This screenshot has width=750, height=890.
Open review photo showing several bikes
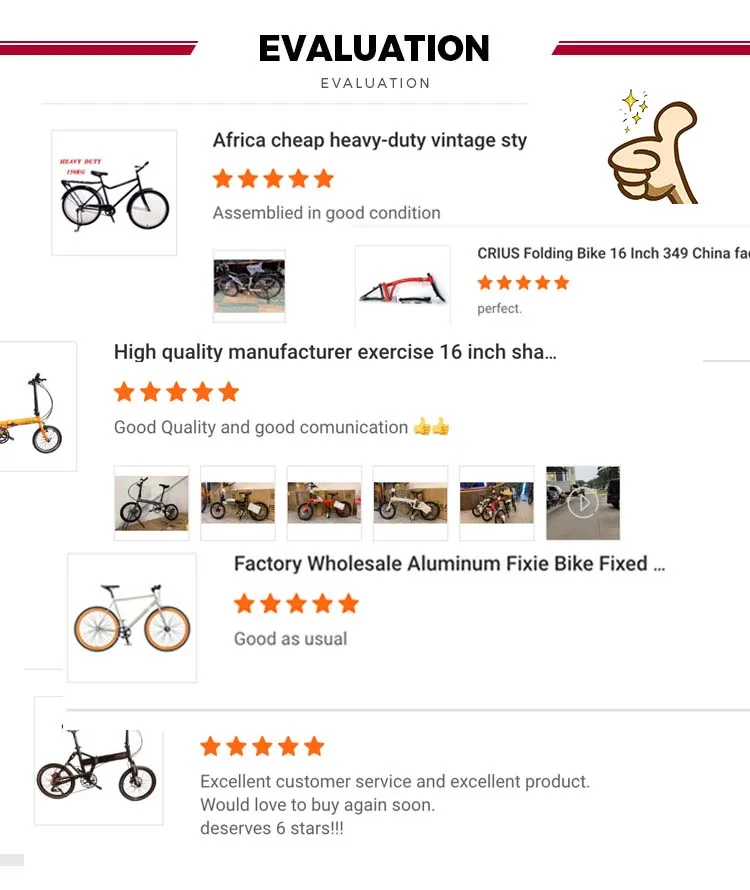pos(497,503)
